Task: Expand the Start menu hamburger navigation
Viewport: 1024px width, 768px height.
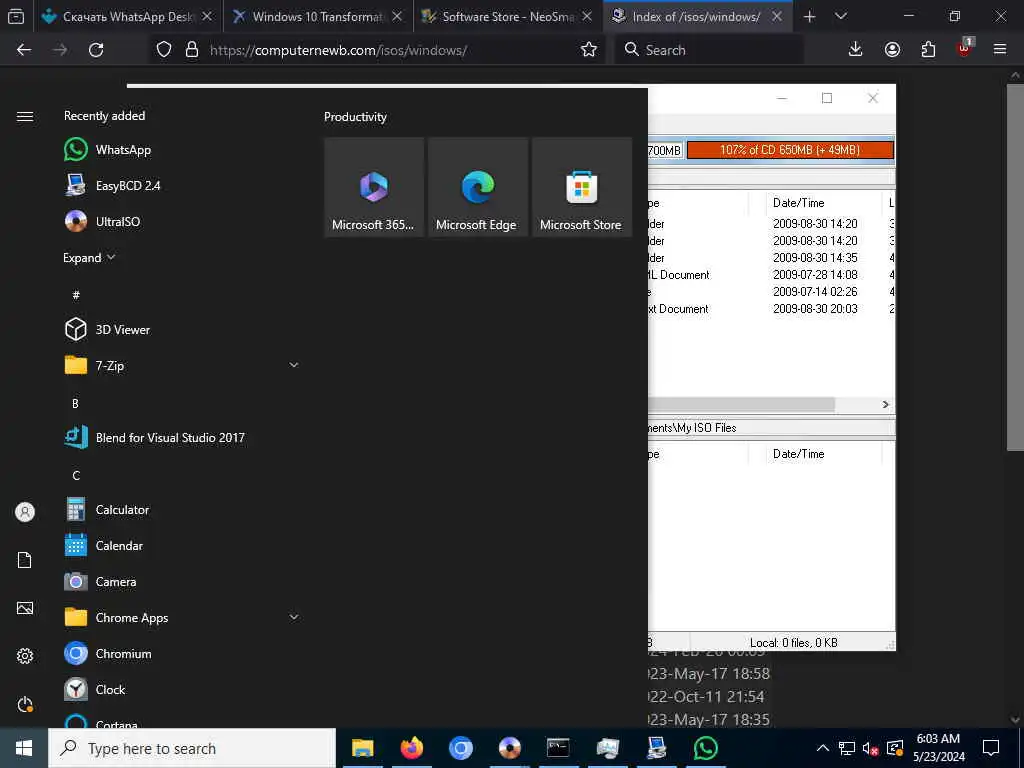Action: 25,116
